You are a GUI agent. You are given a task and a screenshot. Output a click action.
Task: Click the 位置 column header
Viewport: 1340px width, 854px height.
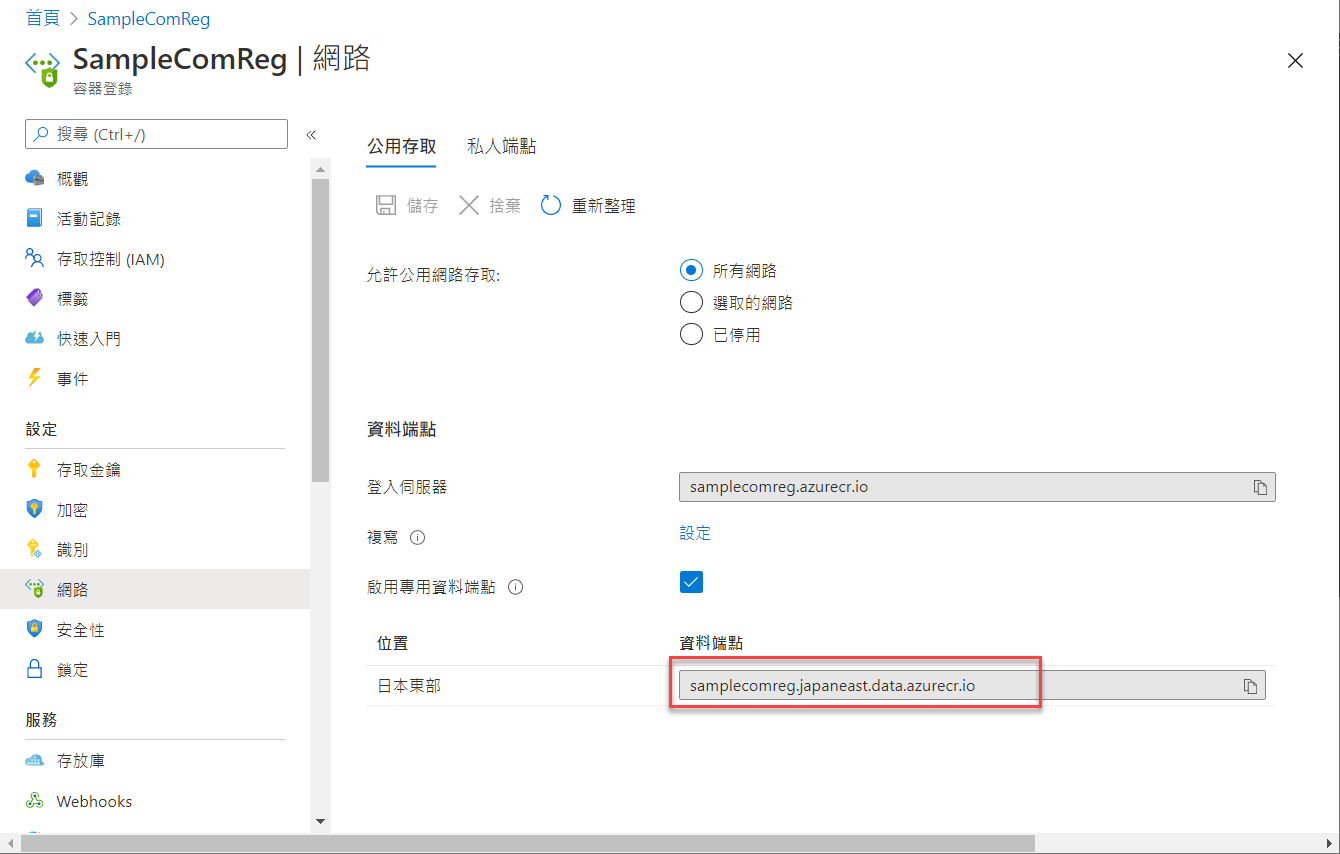point(392,643)
